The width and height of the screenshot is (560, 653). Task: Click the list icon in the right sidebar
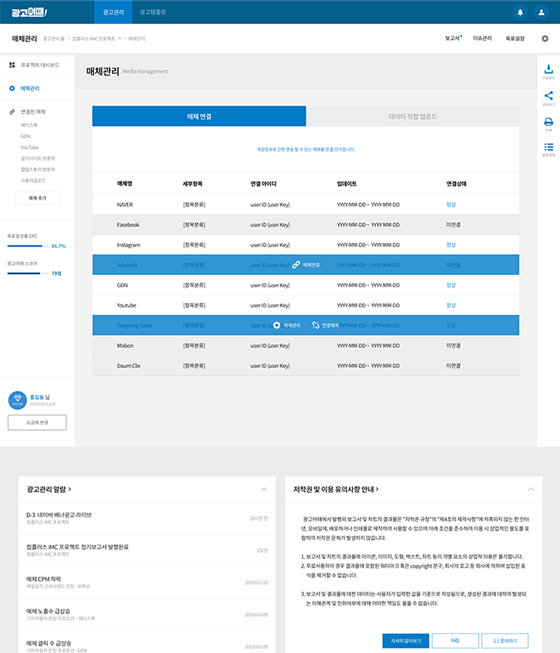tap(549, 147)
